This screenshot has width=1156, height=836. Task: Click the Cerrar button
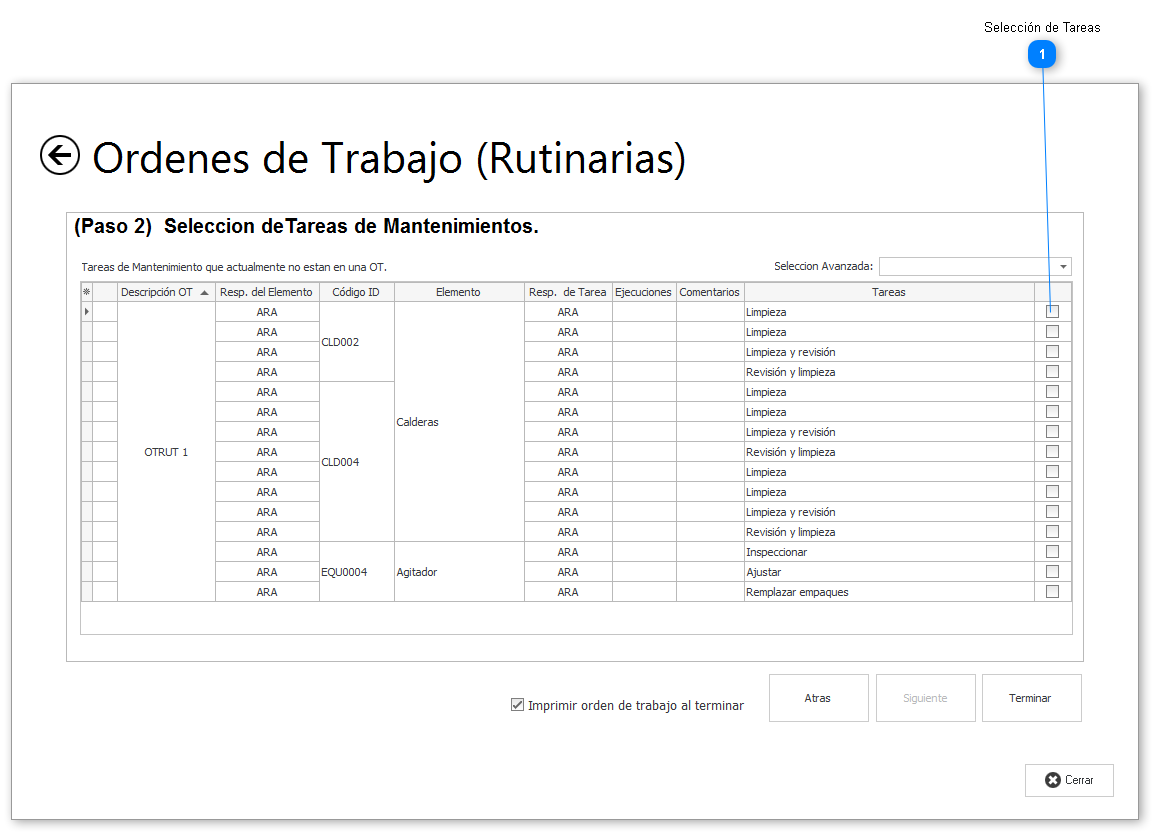1069,780
